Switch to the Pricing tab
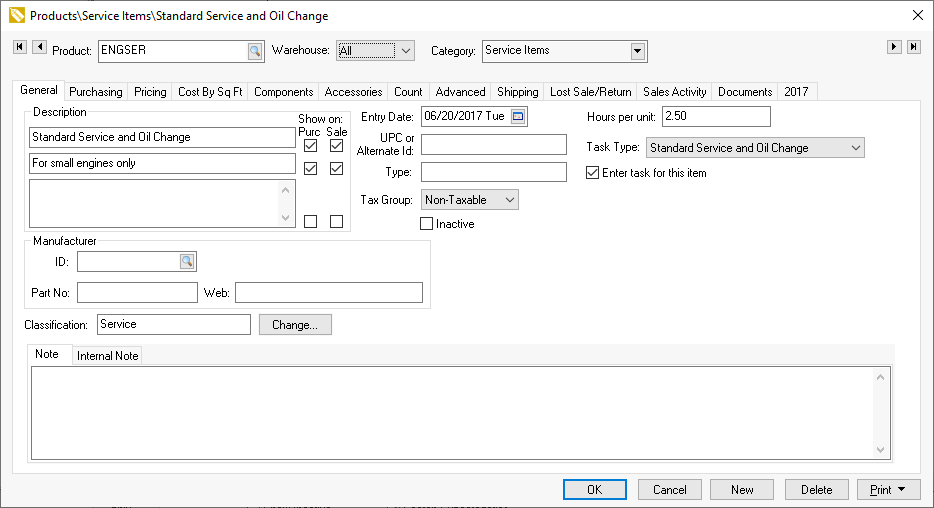 pyautogui.click(x=150, y=92)
